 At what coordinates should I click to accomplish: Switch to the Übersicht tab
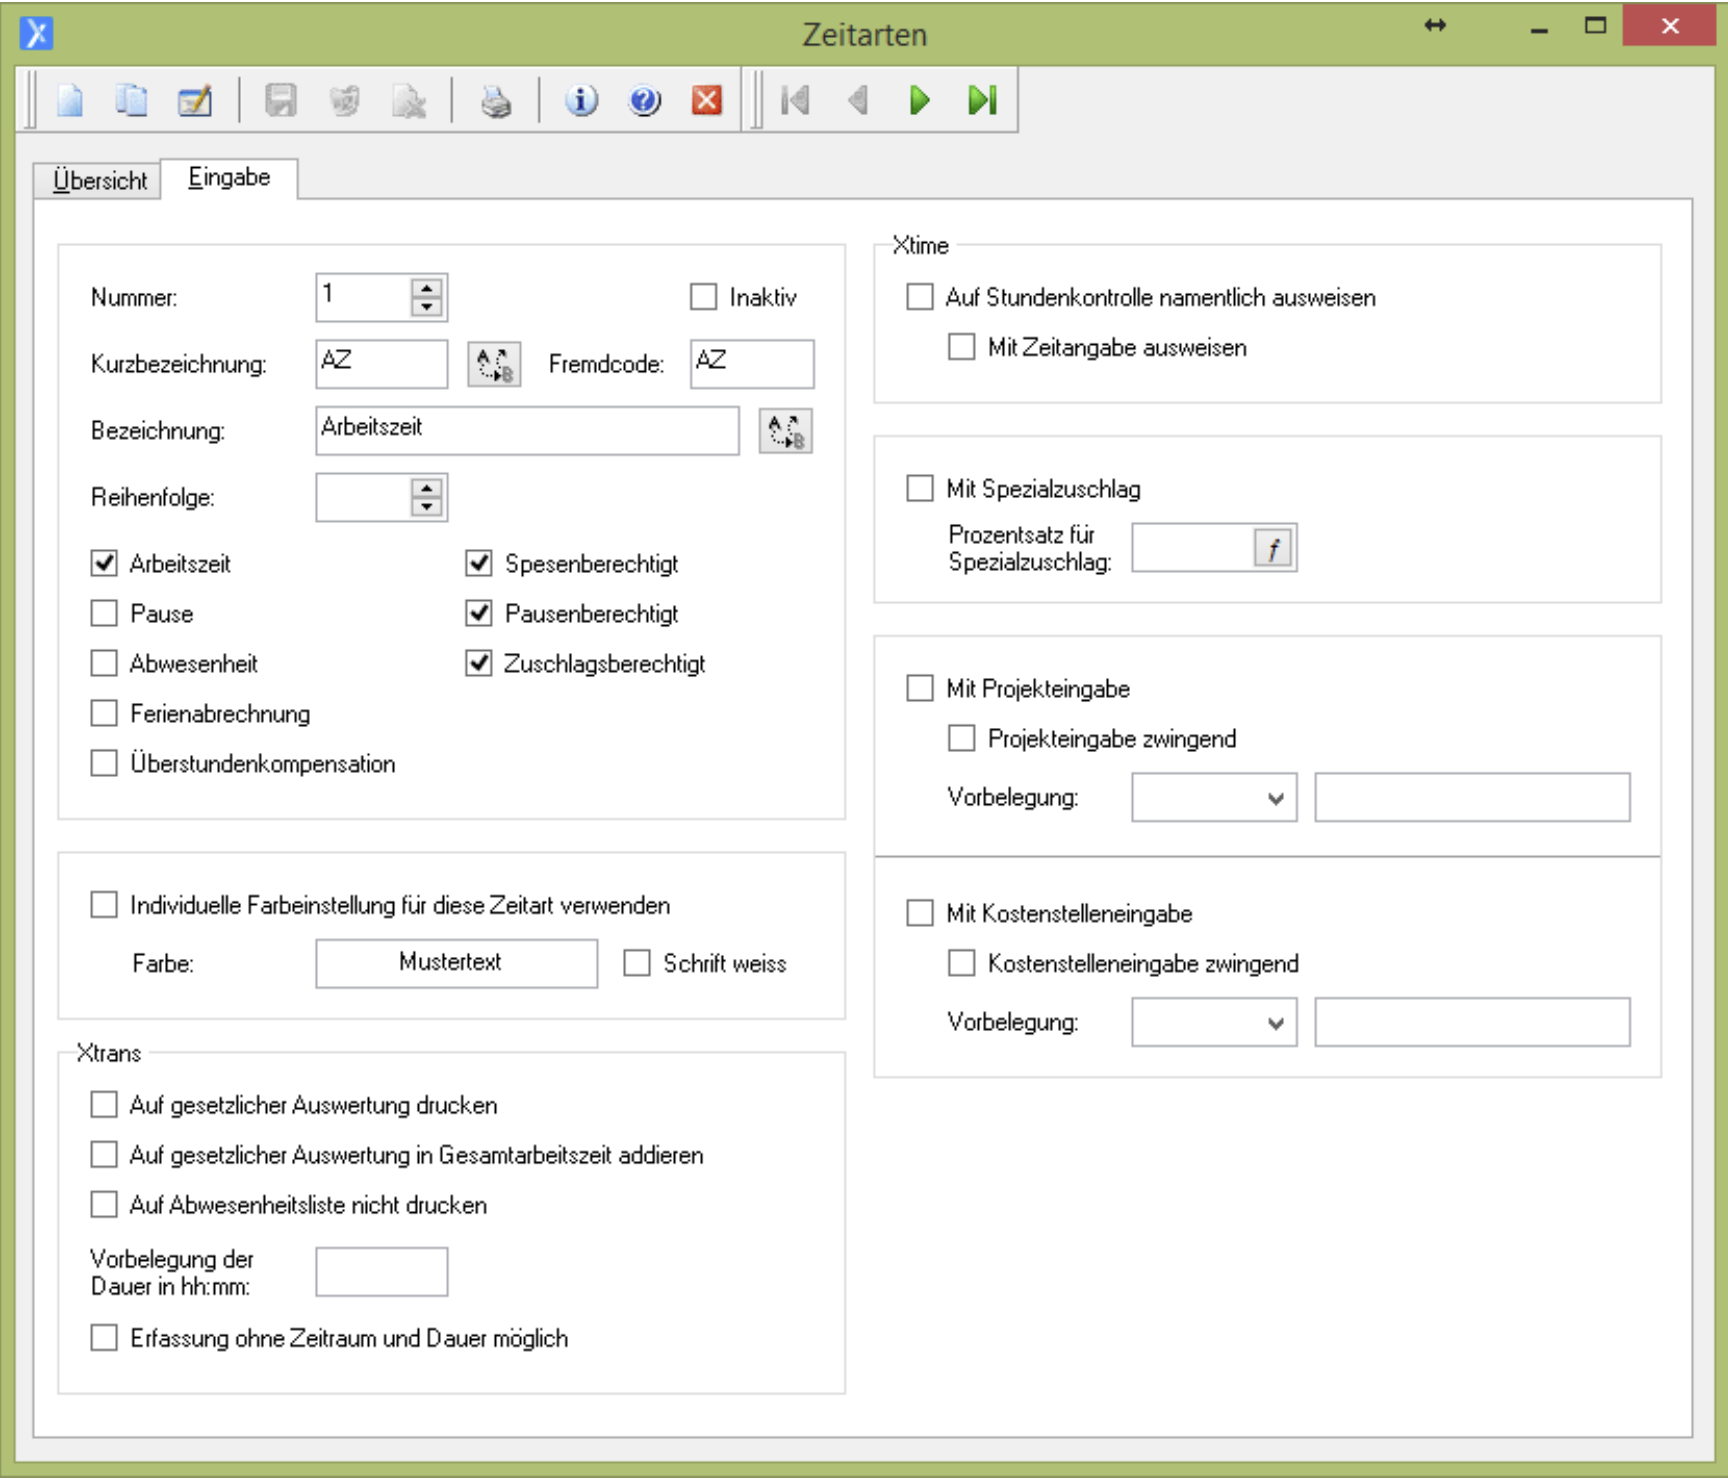[99, 181]
